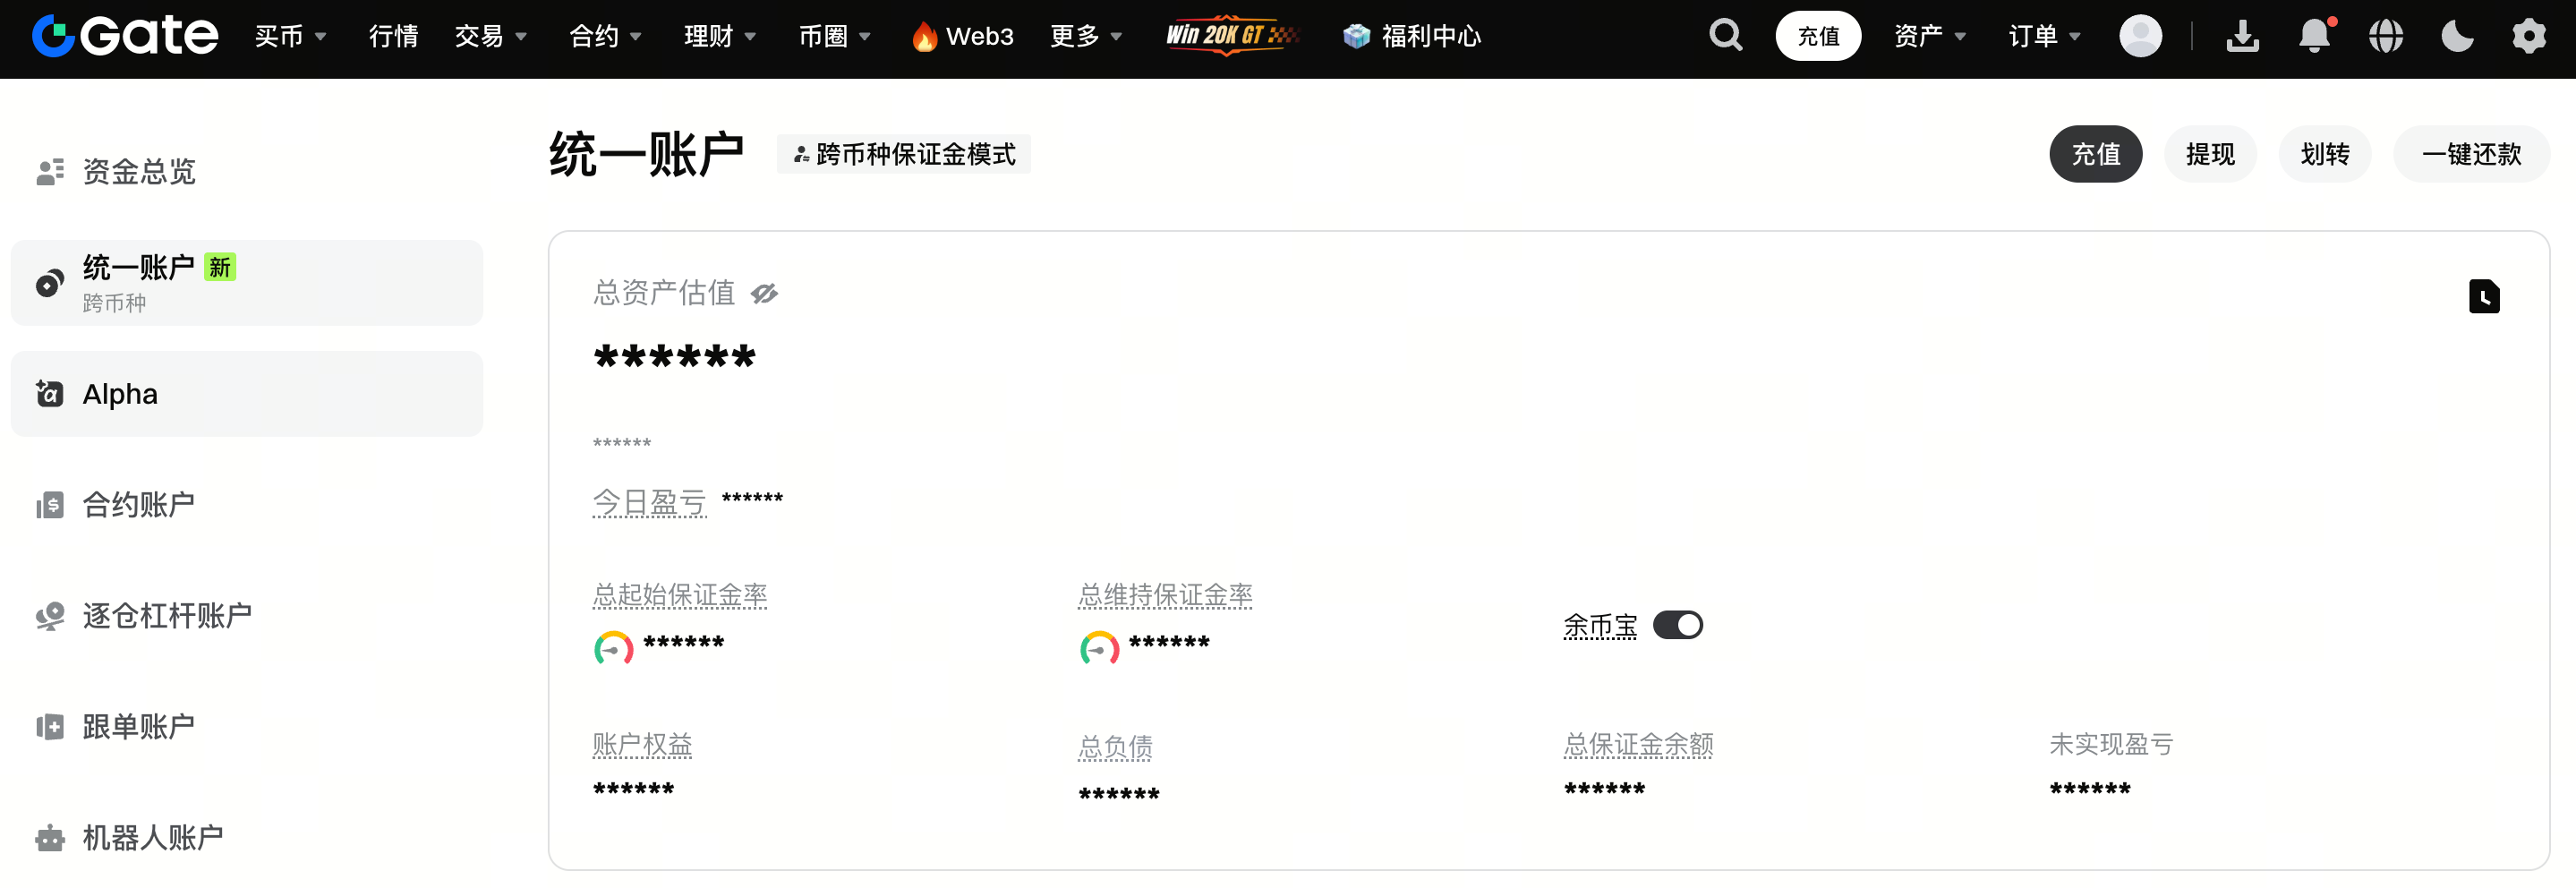Open the notifications bell
The height and width of the screenshot is (888, 2576).
pos(2314,36)
